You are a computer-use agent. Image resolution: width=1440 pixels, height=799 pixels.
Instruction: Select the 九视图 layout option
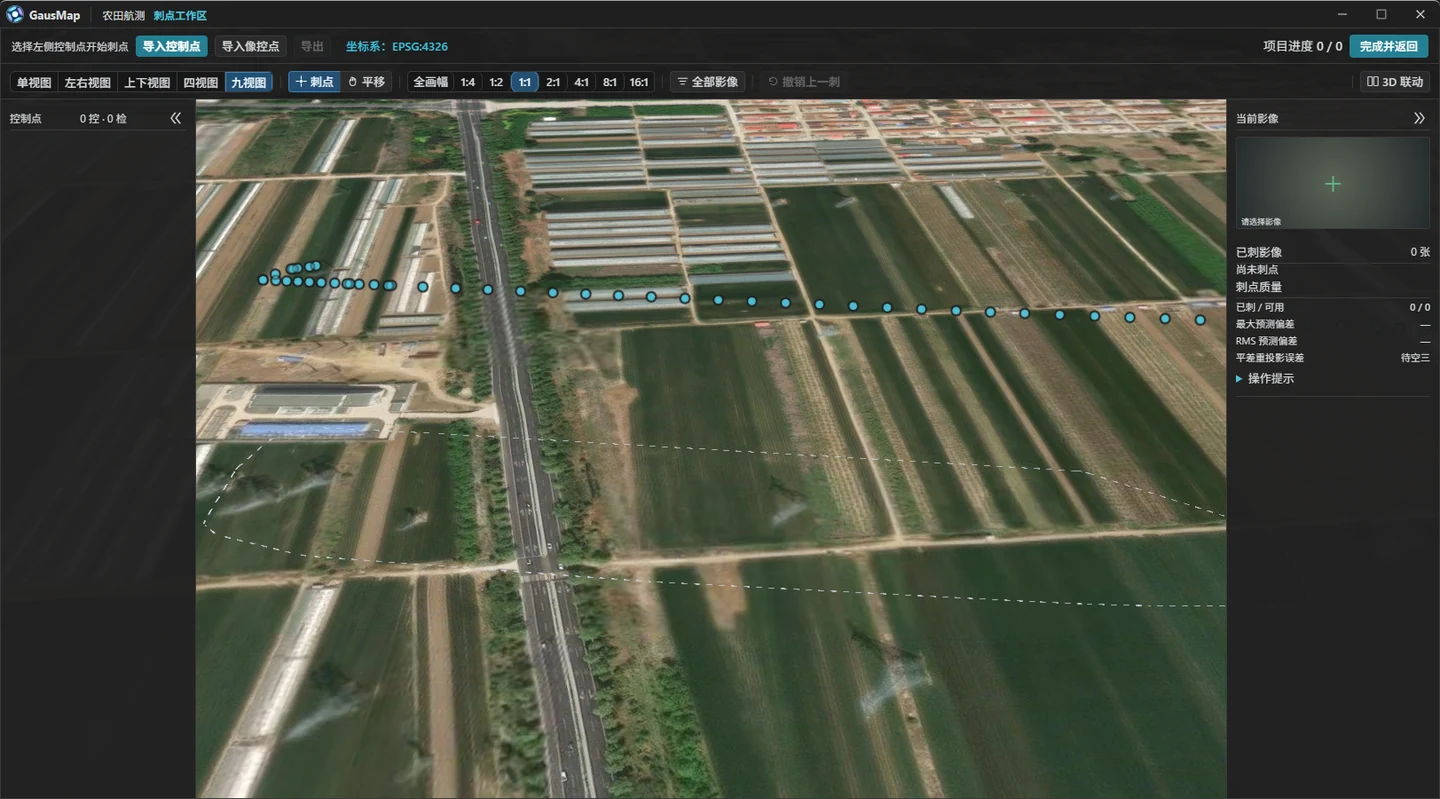[249, 82]
